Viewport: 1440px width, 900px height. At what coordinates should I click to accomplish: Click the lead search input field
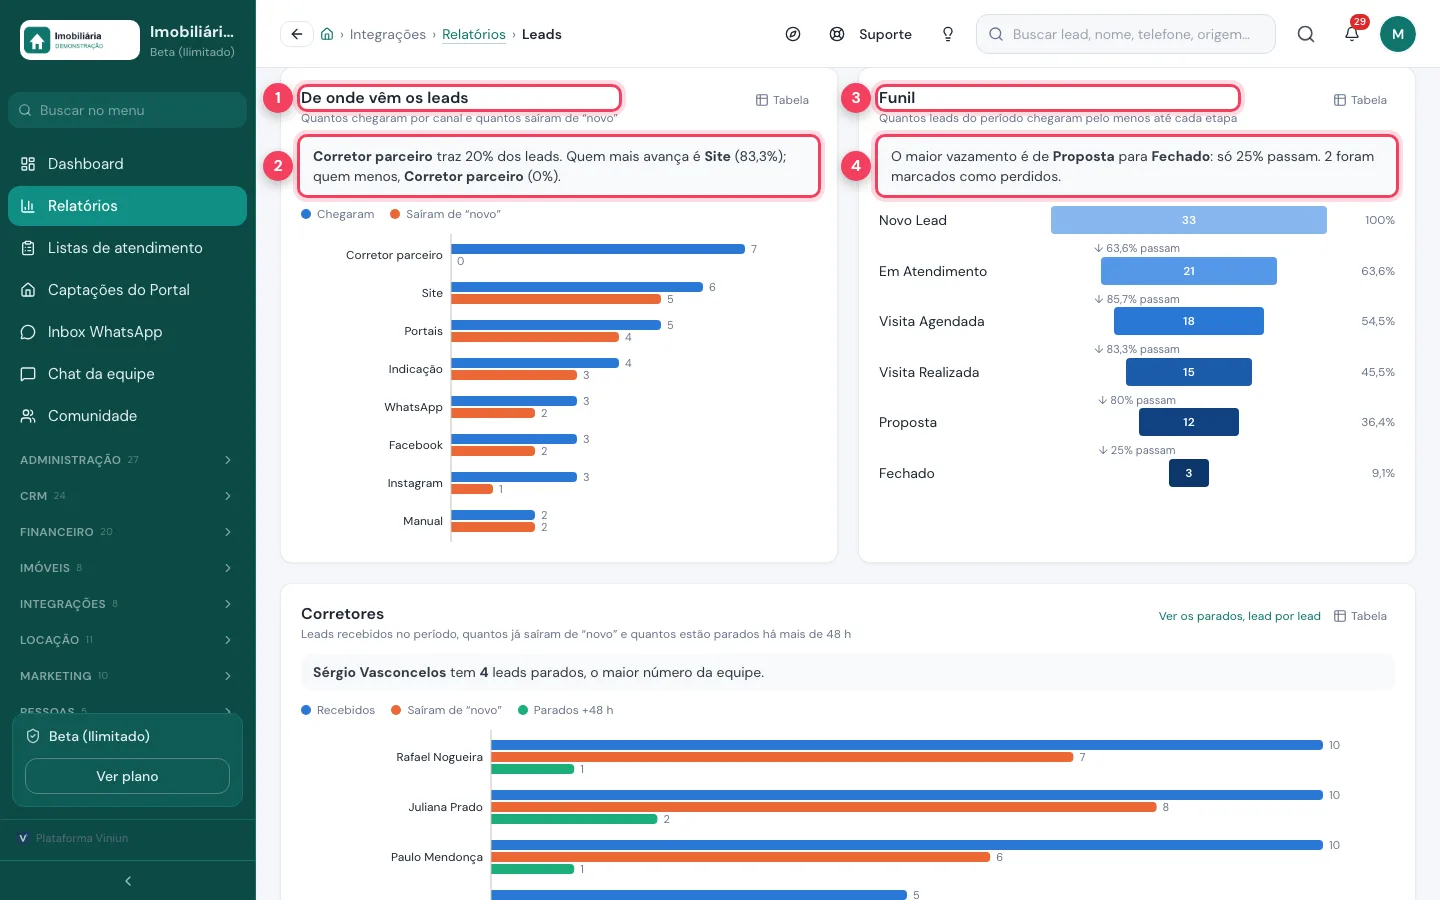1126,34
